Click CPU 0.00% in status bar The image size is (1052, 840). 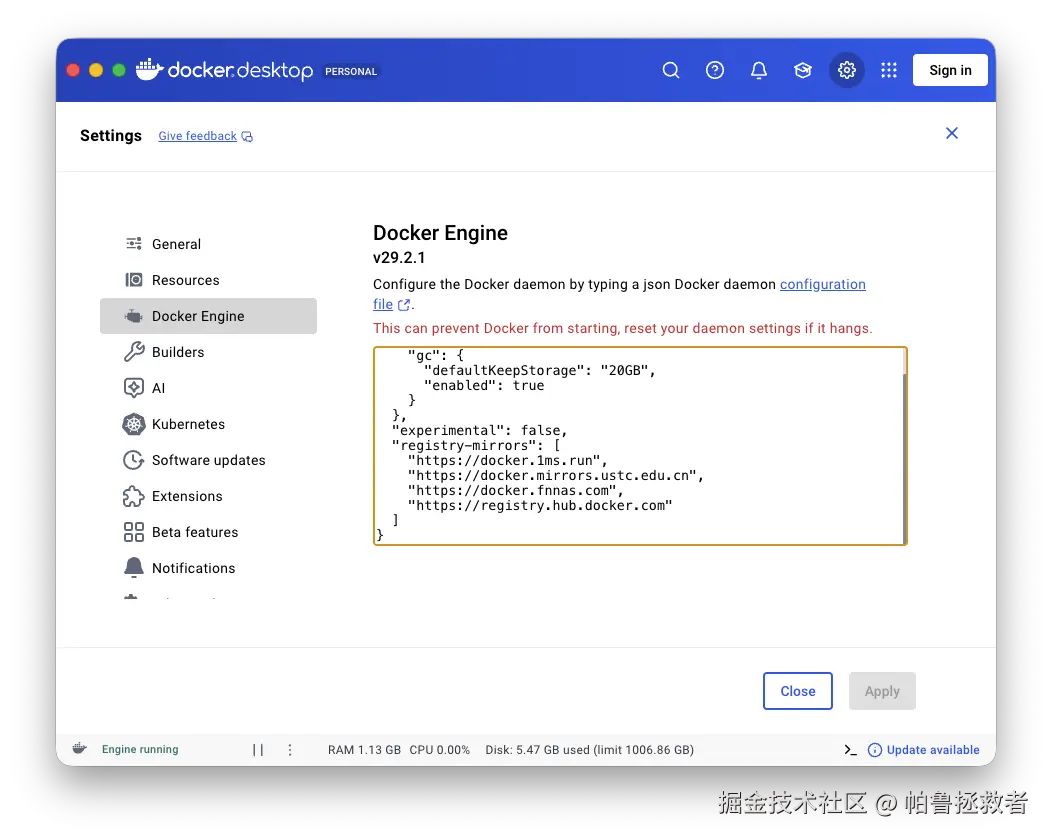tap(439, 750)
